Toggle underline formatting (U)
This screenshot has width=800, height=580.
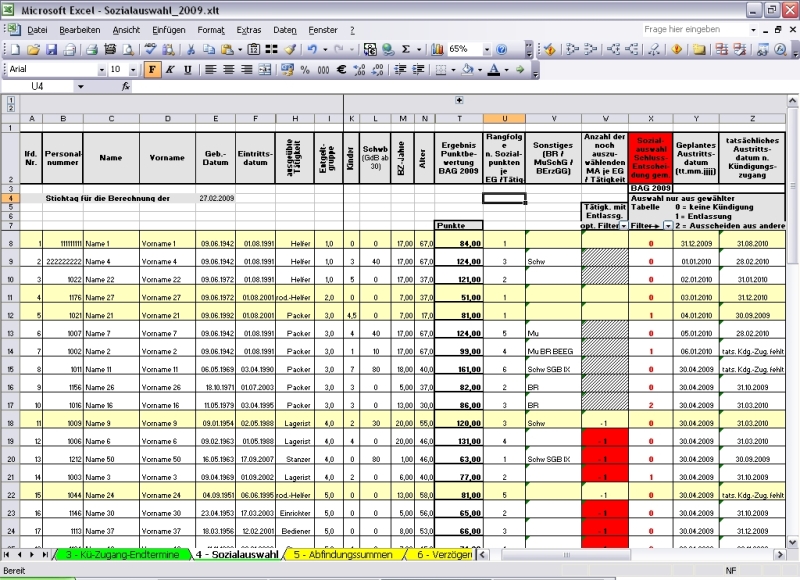[x=188, y=70]
